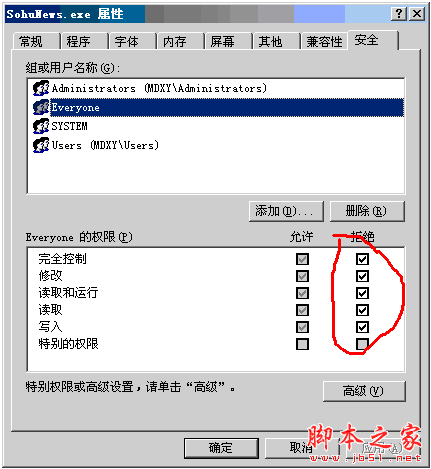Click the help question mark button

point(399,14)
